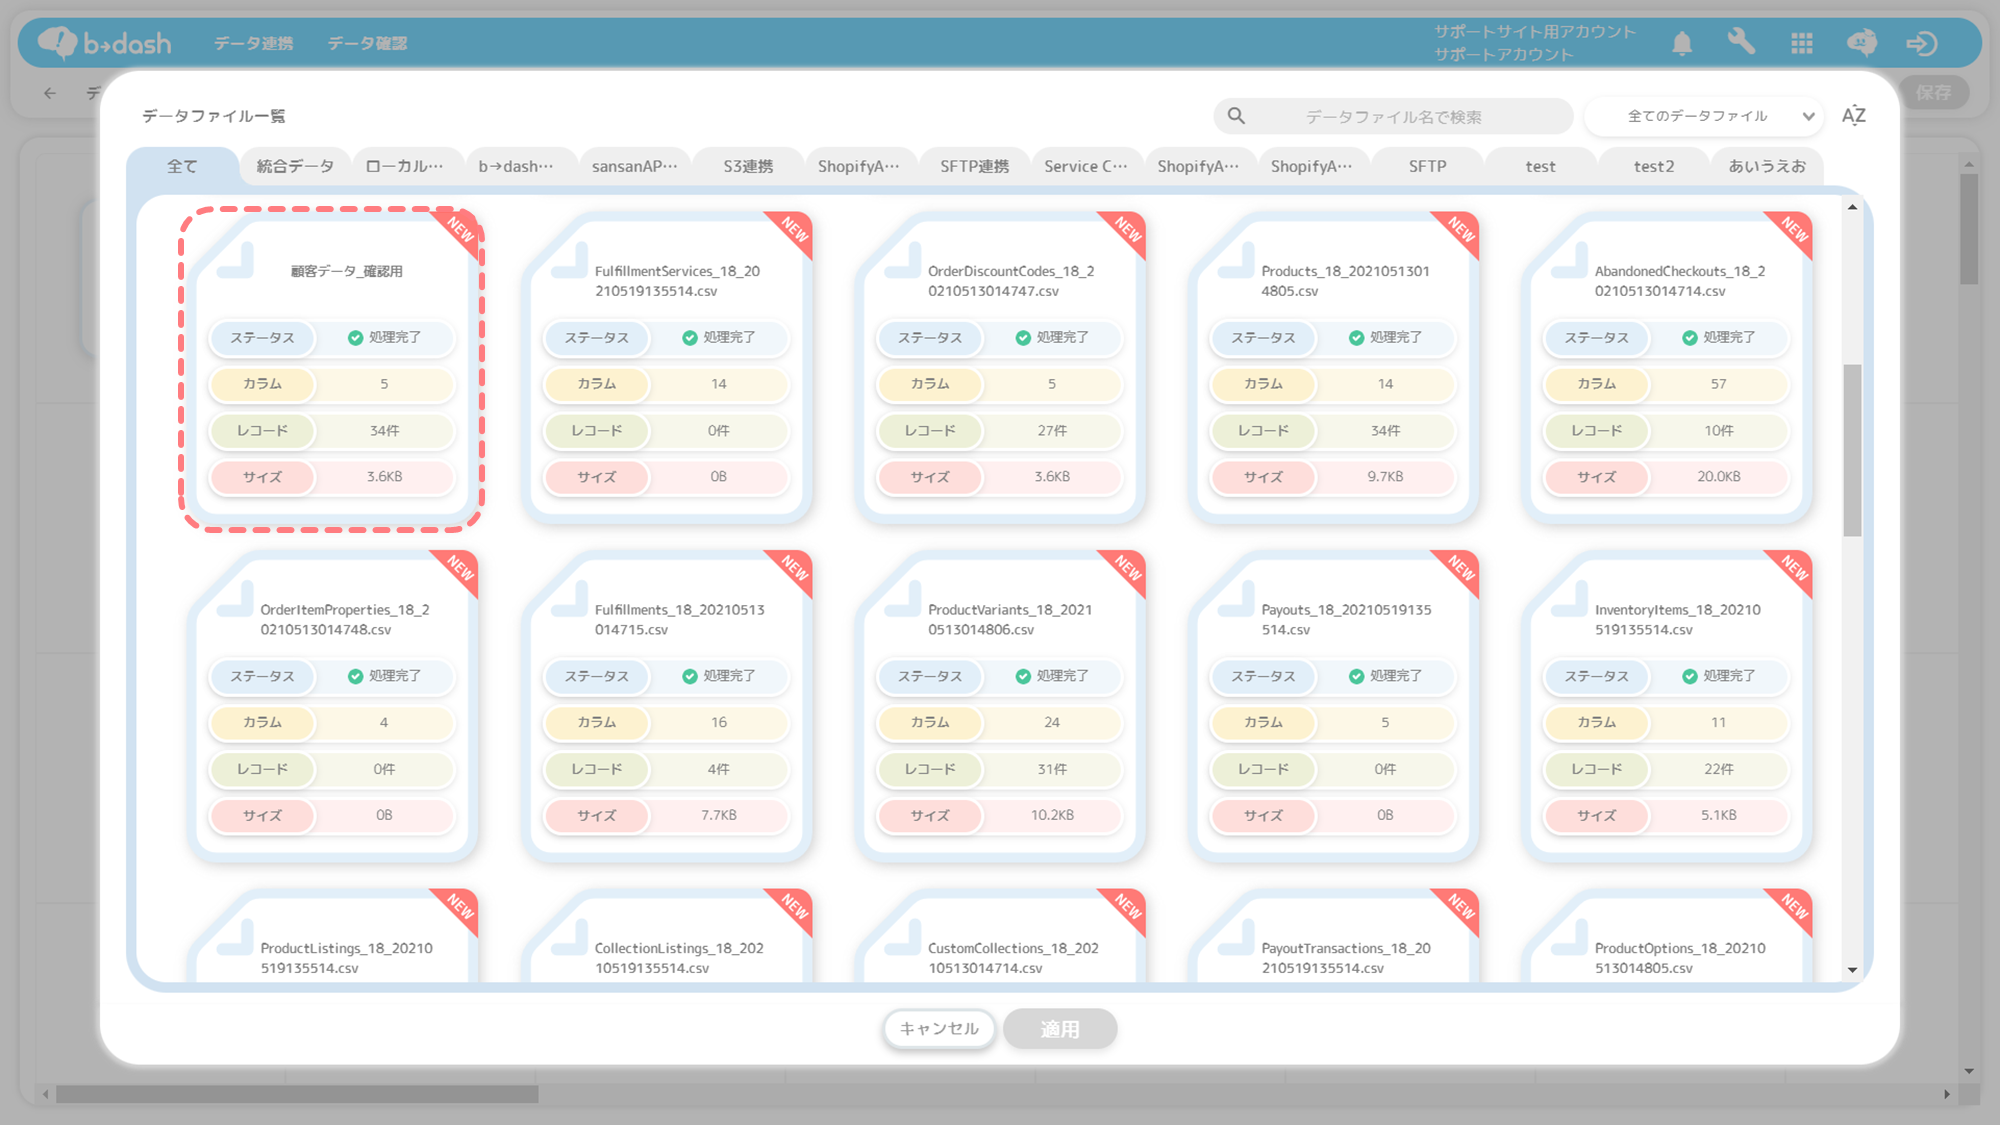This screenshot has height=1125, width=2000.
Task: Select the CustomCollections_18 file card
Action: tap(1000, 935)
